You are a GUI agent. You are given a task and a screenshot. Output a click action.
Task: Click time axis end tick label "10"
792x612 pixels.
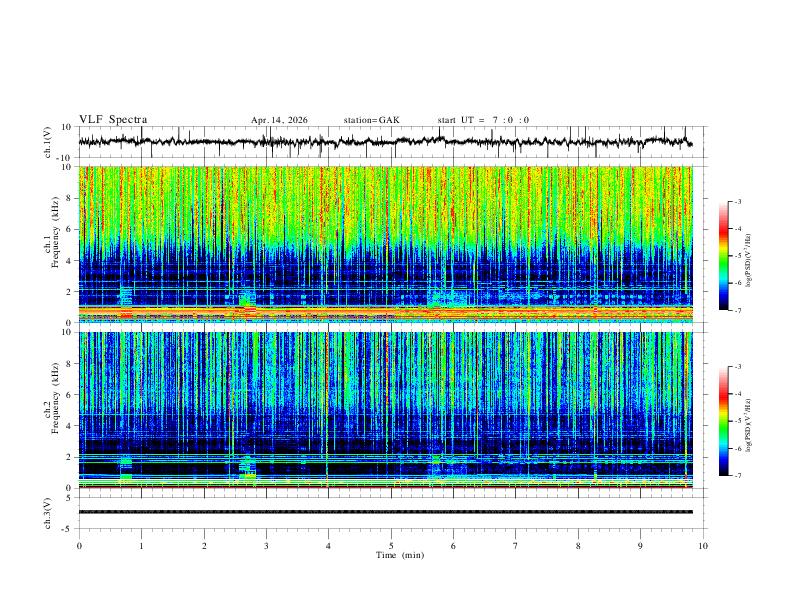[703, 546]
